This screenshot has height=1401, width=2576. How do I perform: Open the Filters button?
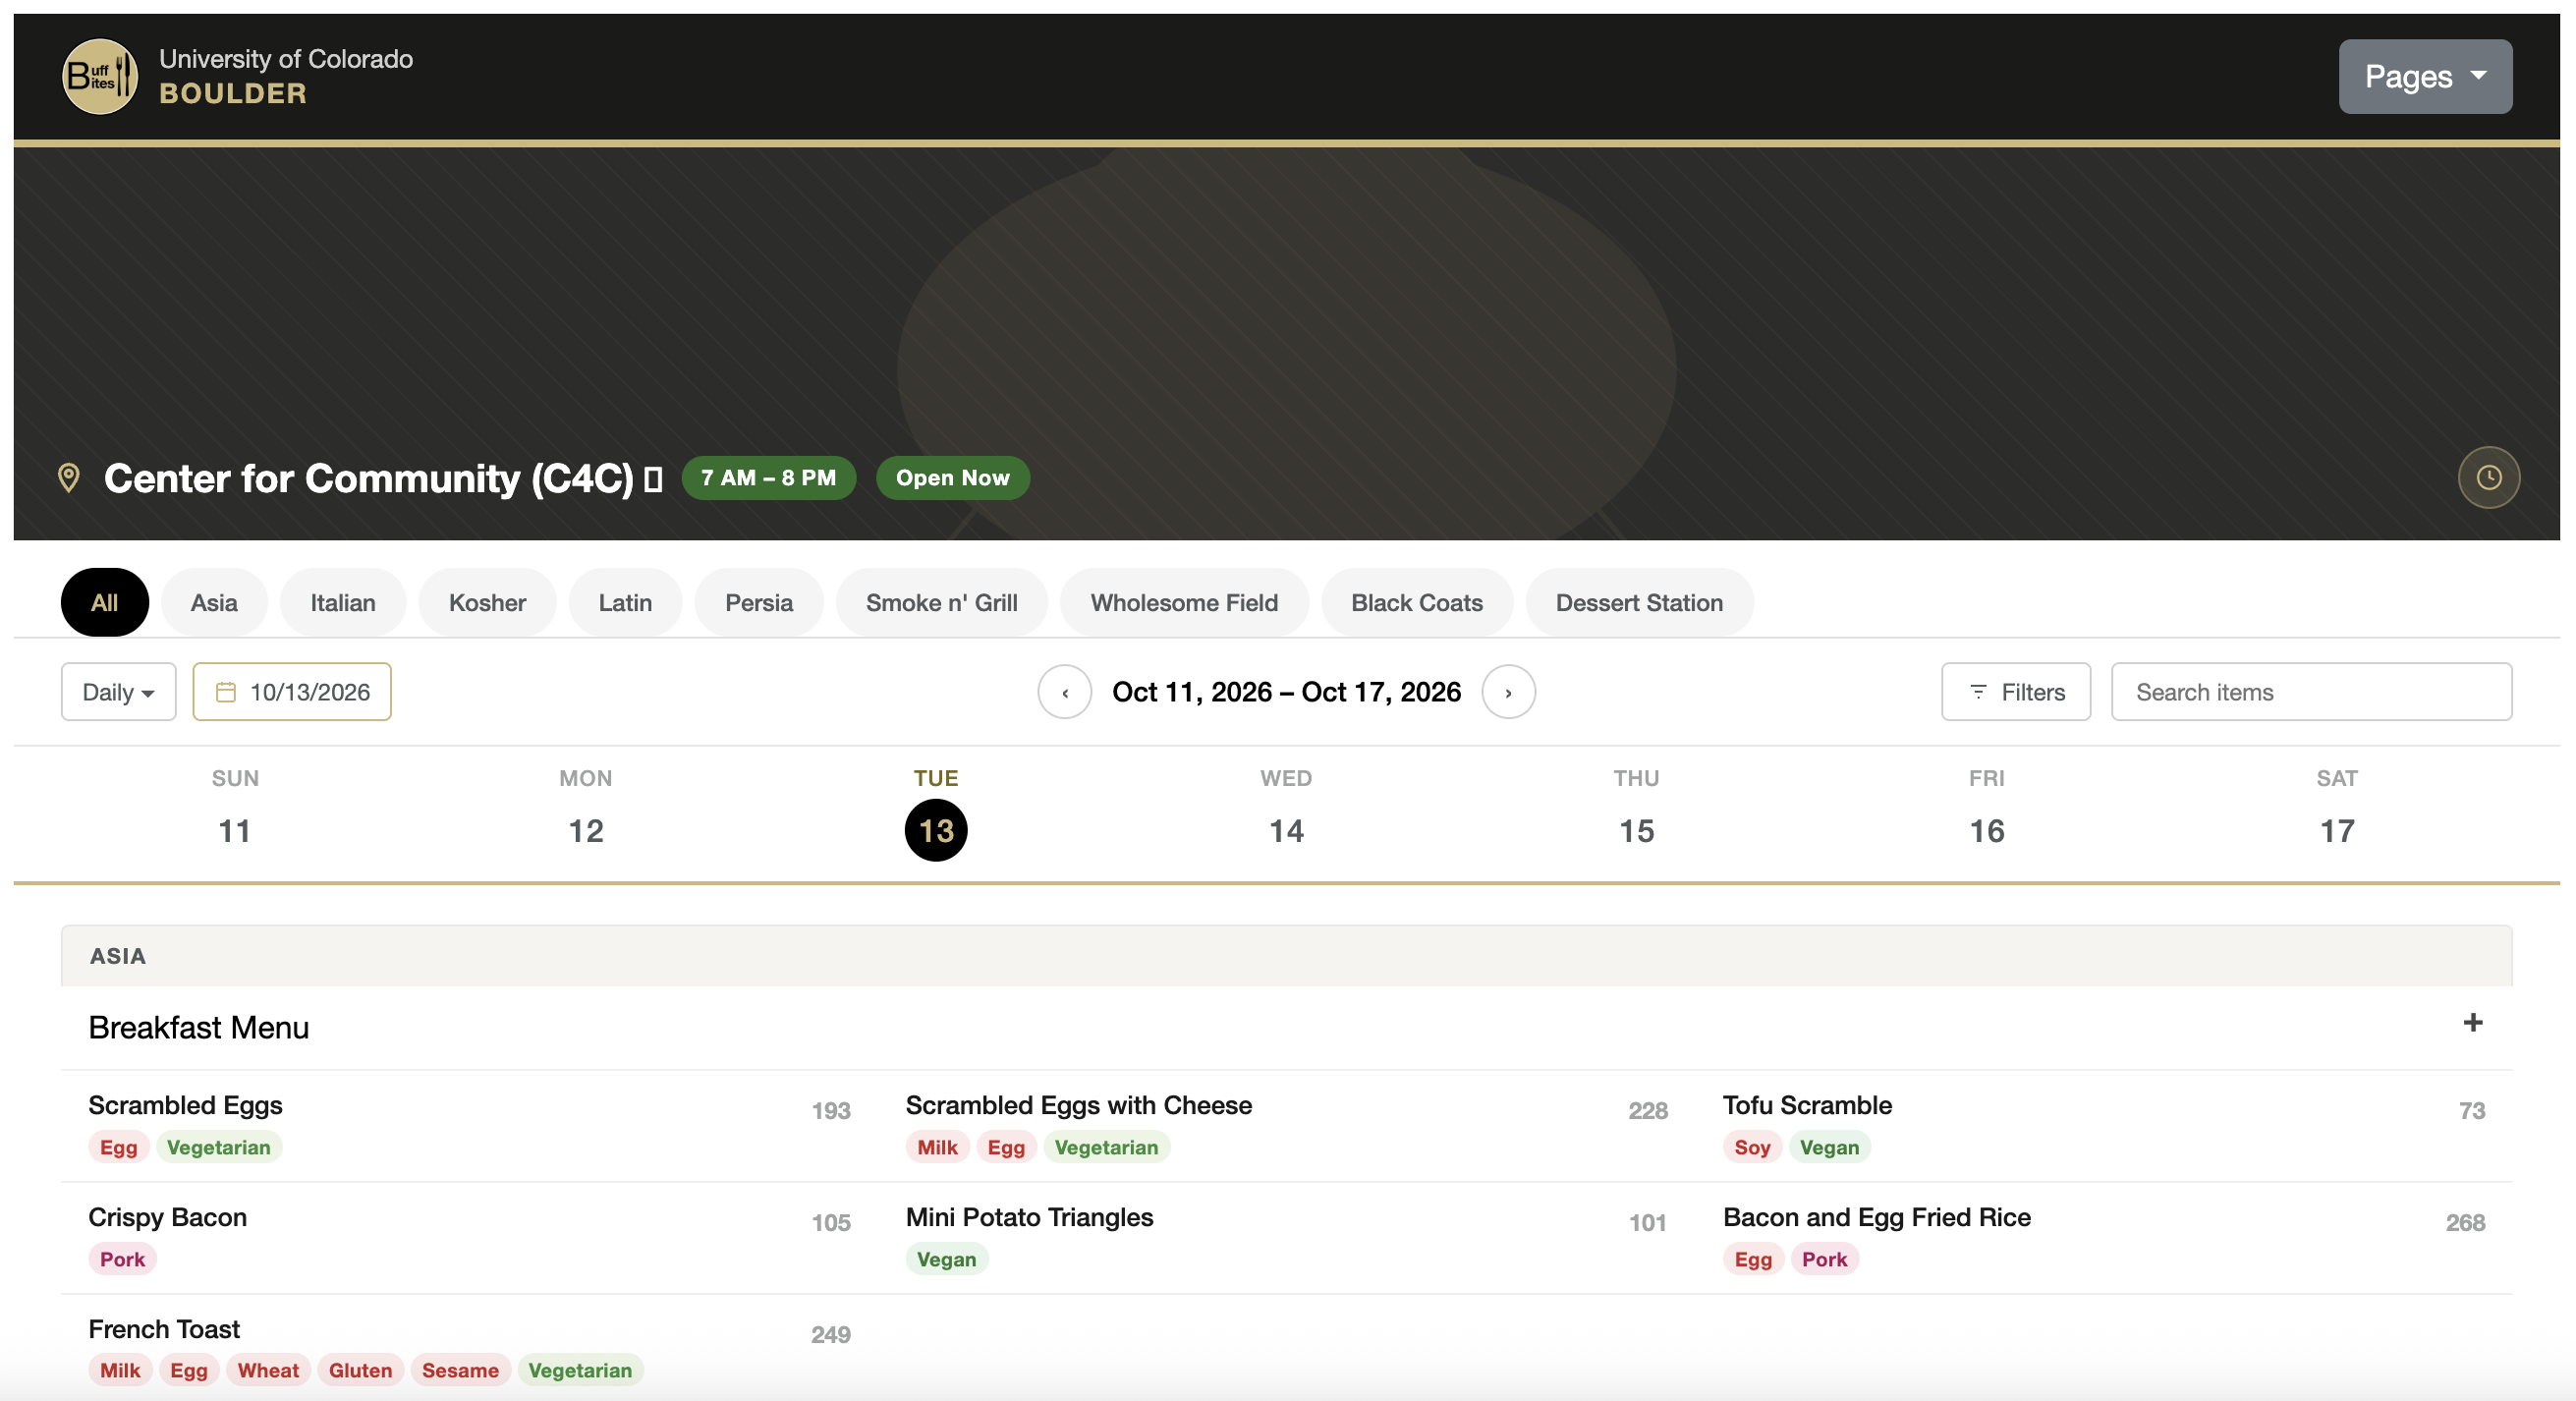[x=2015, y=692]
